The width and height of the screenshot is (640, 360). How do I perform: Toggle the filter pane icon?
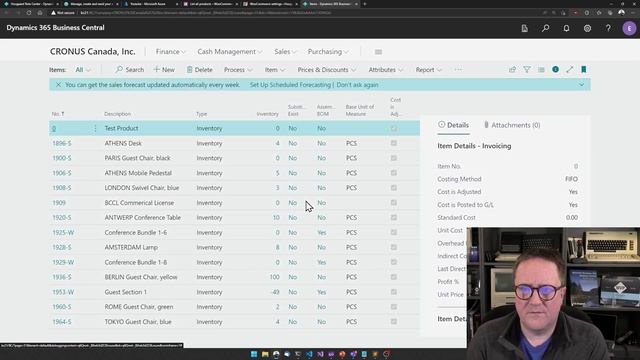click(527, 70)
